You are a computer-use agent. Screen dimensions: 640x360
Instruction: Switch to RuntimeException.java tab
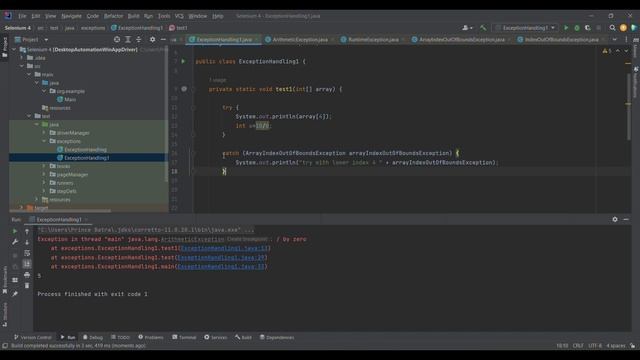(373, 40)
